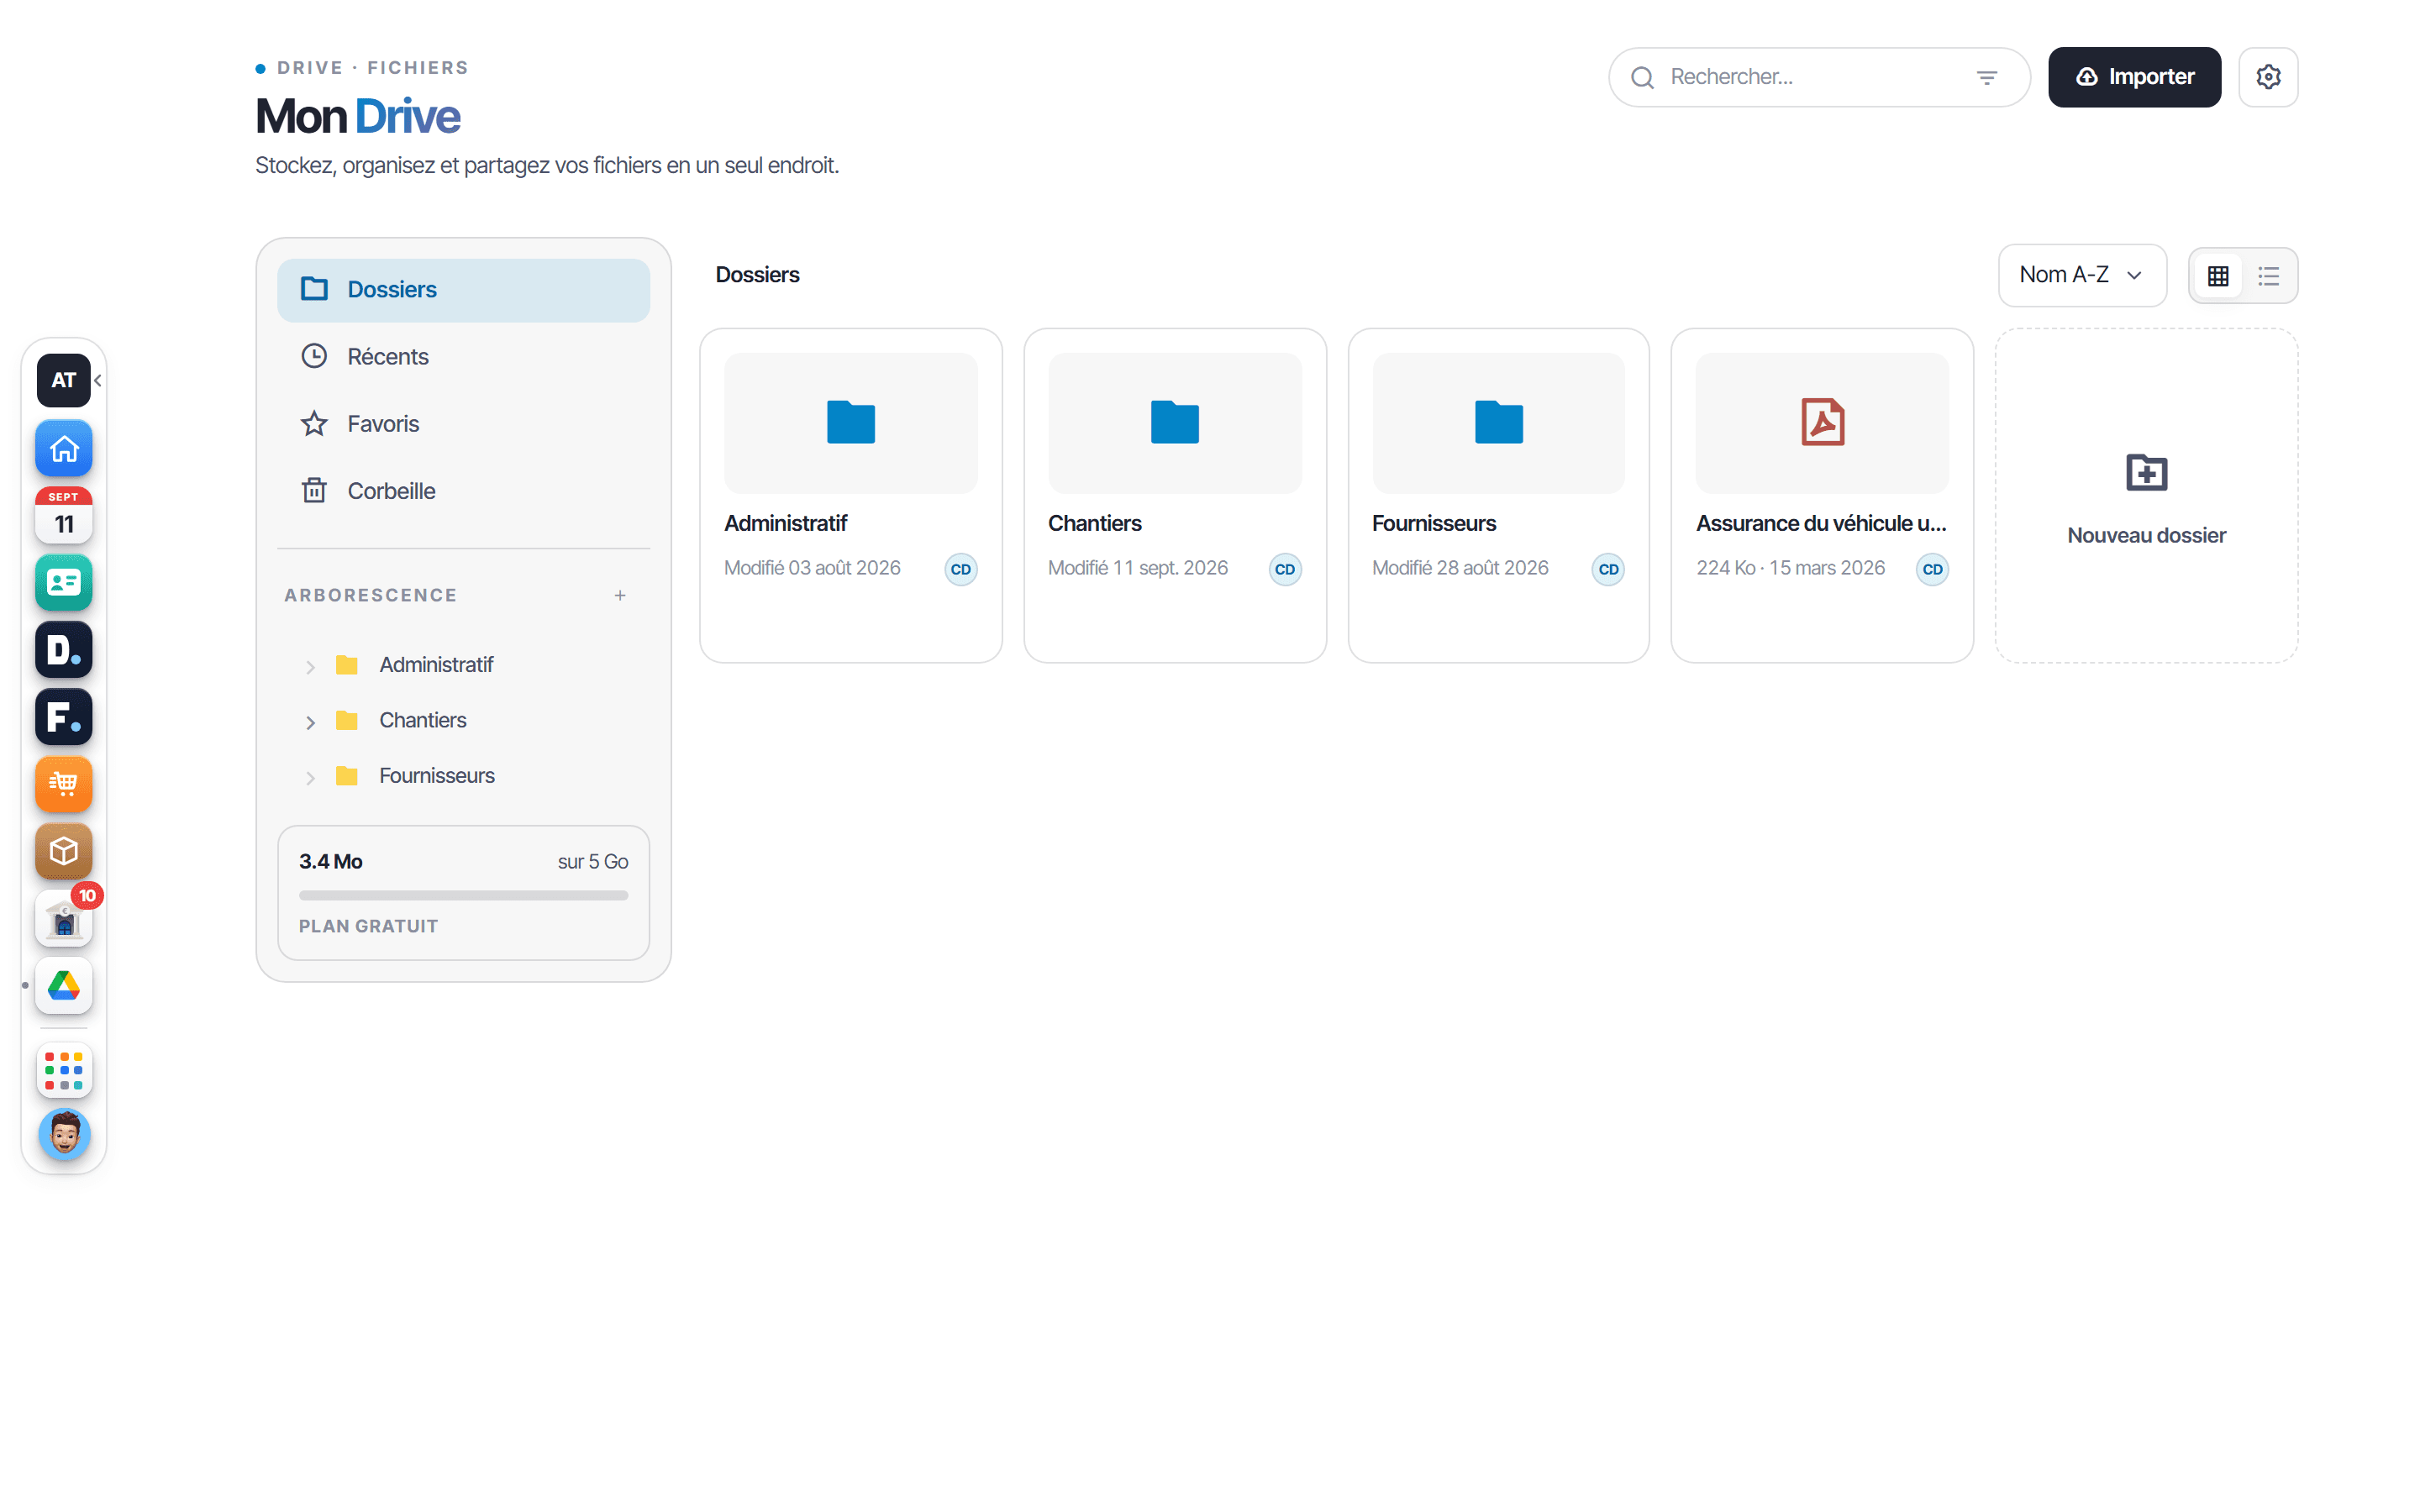The image size is (2420, 1512).
Task: Open the Fournisseurs folder card
Action: coord(1498,495)
